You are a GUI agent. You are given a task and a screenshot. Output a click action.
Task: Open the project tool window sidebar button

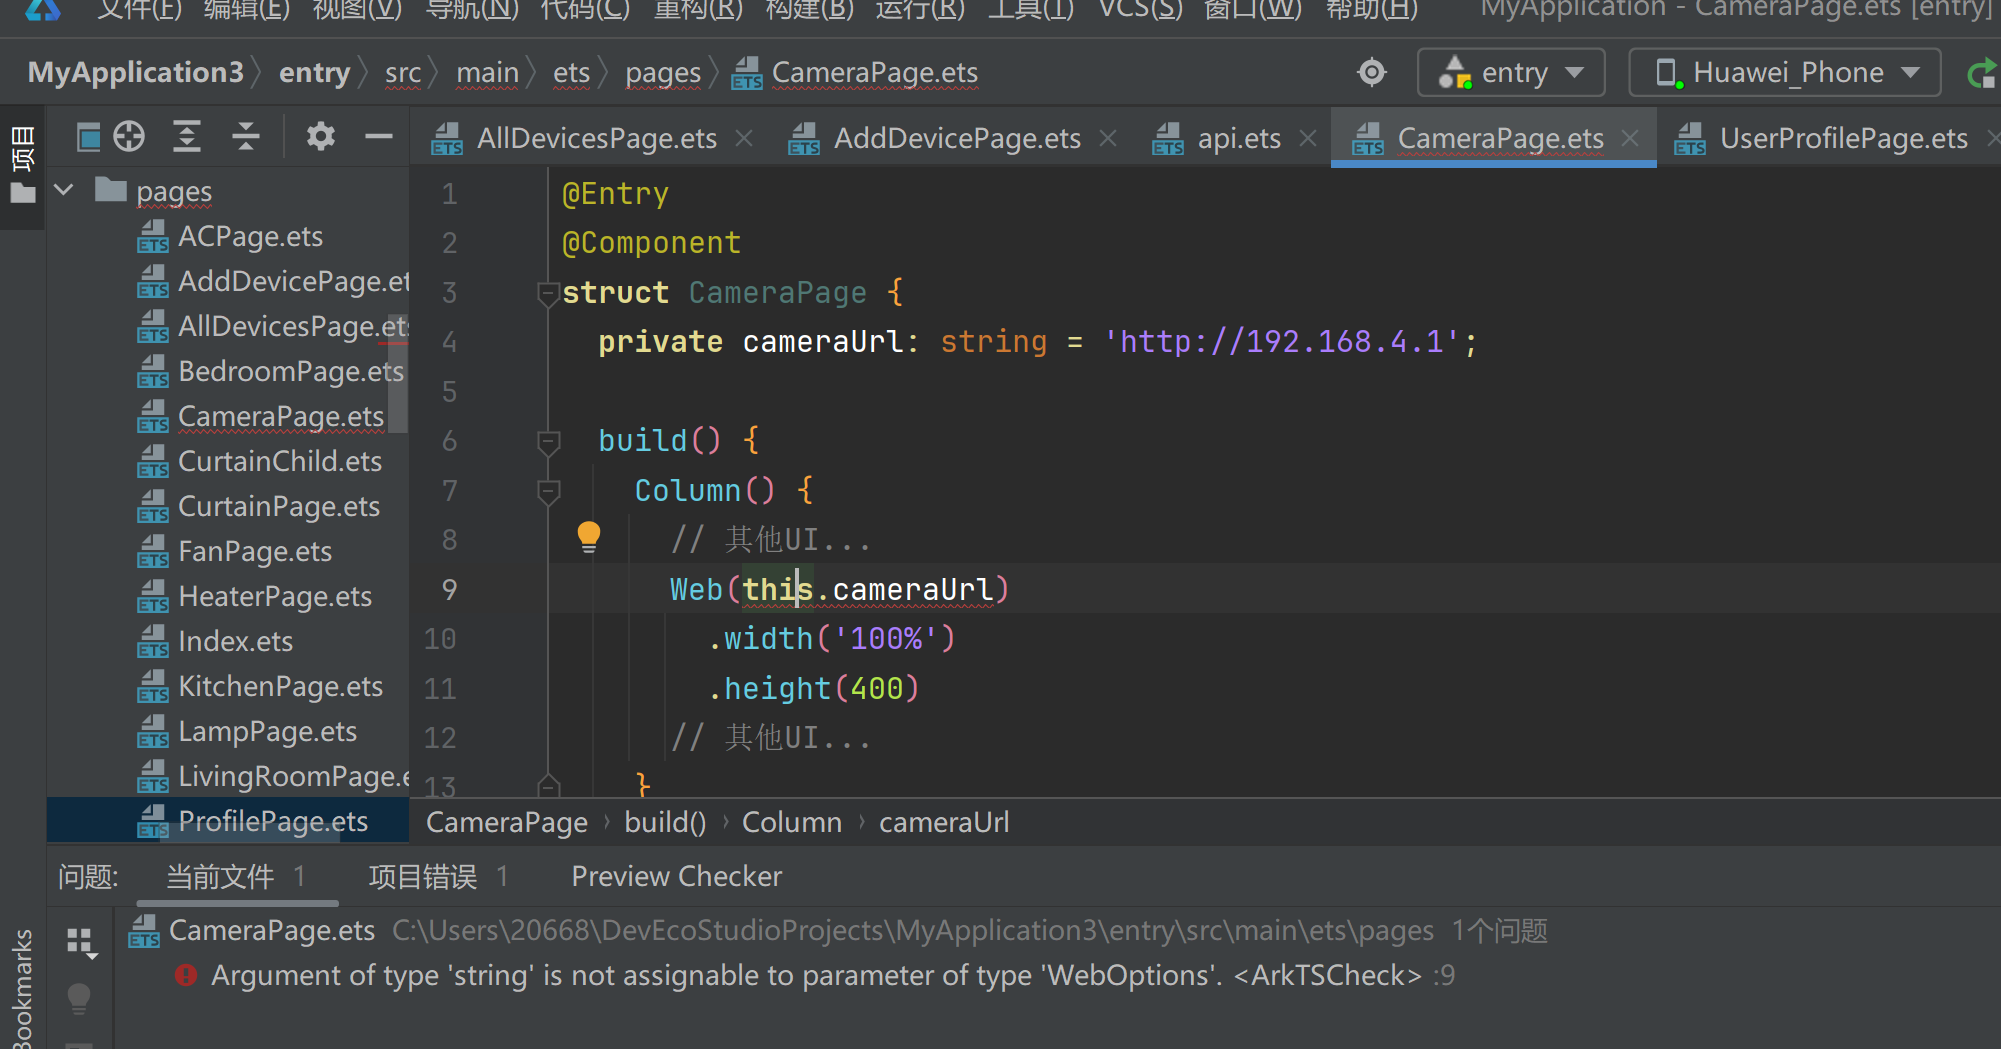pyautogui.click(x=22, y=166)
